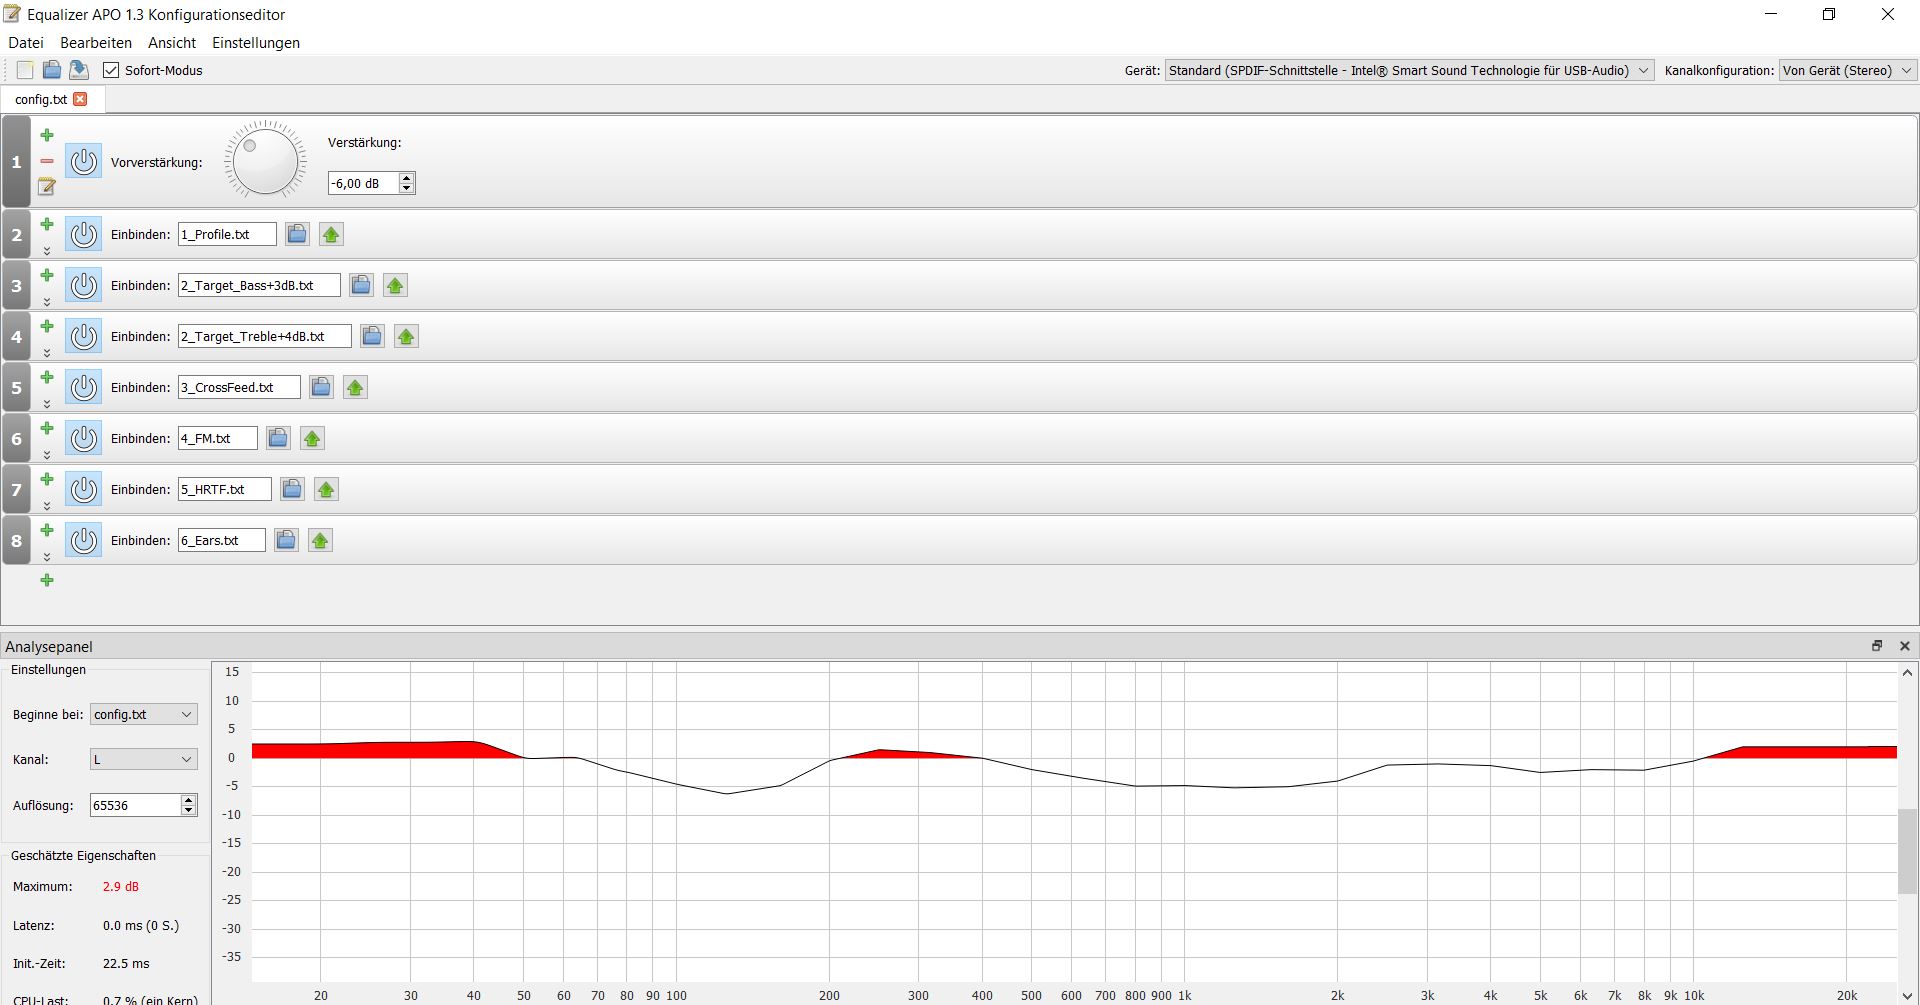Undock the Analysepanel
1920x1005 pixels.
1877,646
